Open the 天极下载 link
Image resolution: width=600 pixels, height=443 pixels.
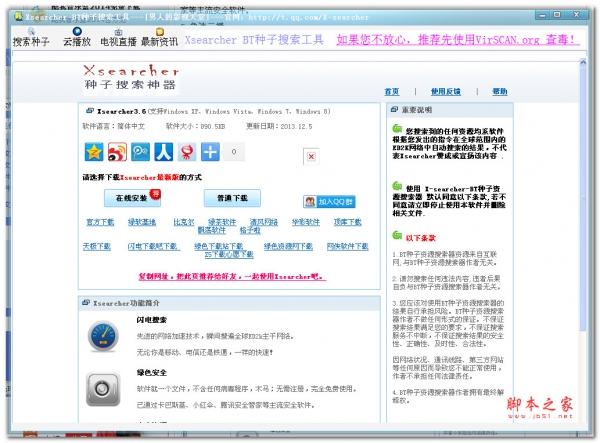[x=97, y=246]
